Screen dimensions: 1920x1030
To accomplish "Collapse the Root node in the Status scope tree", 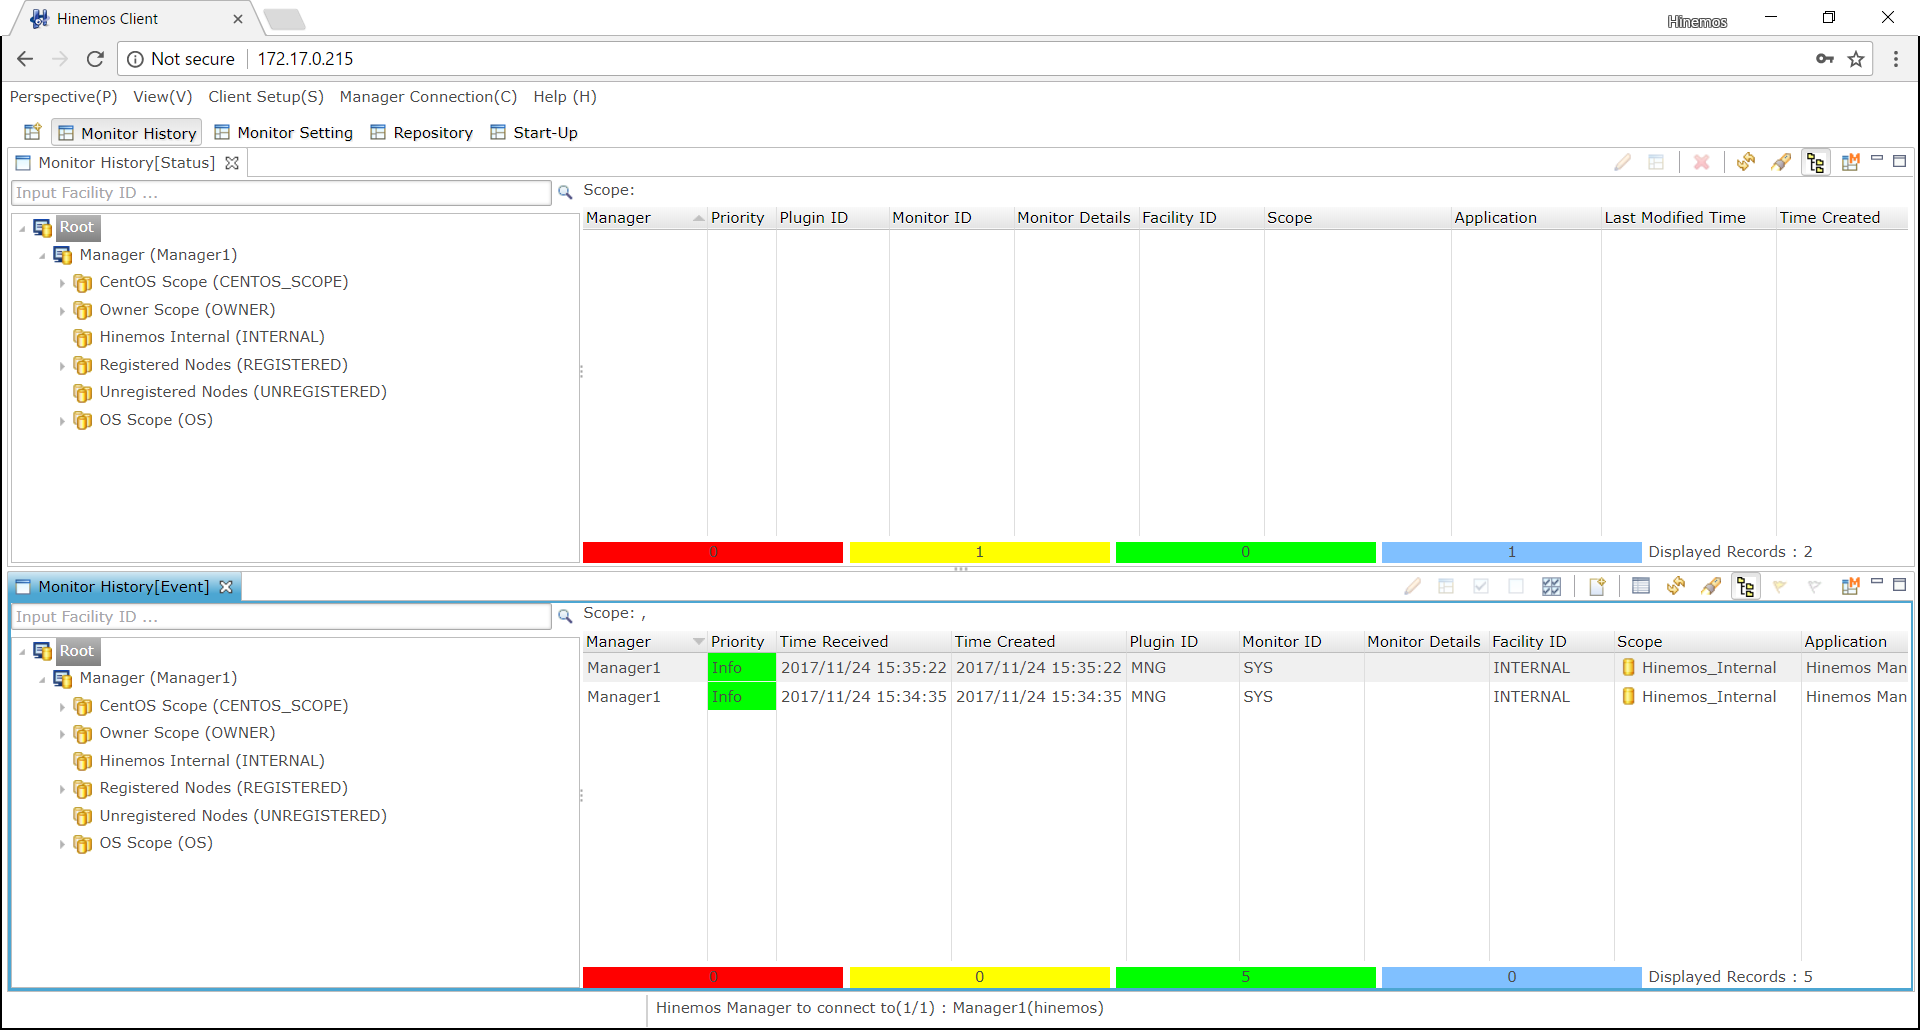I will (22, 229).
